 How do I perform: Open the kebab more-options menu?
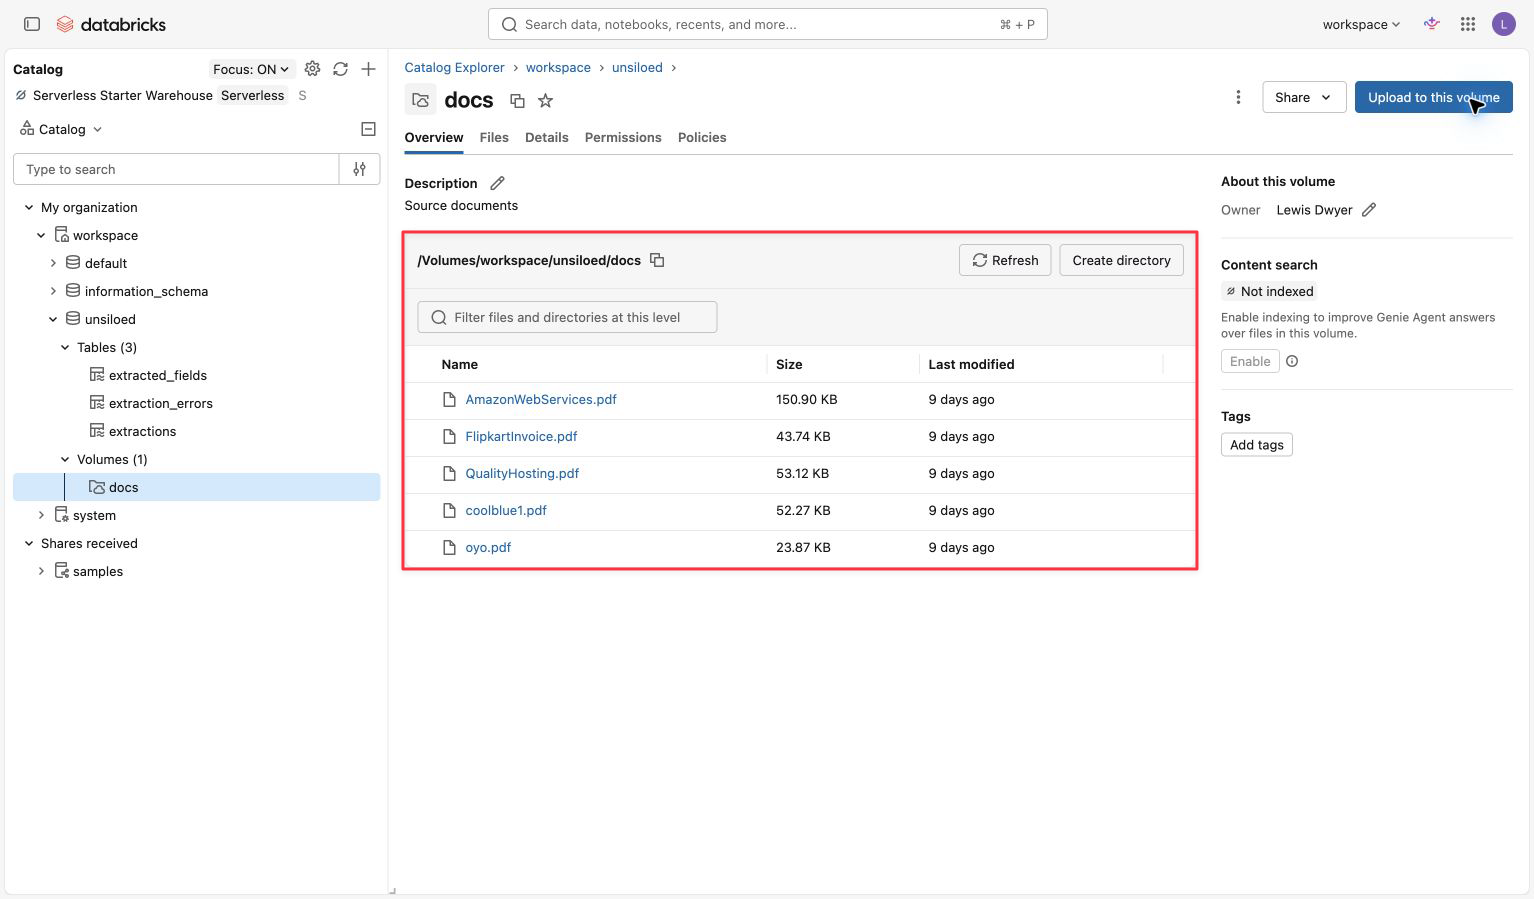(x=1238, y=97)
